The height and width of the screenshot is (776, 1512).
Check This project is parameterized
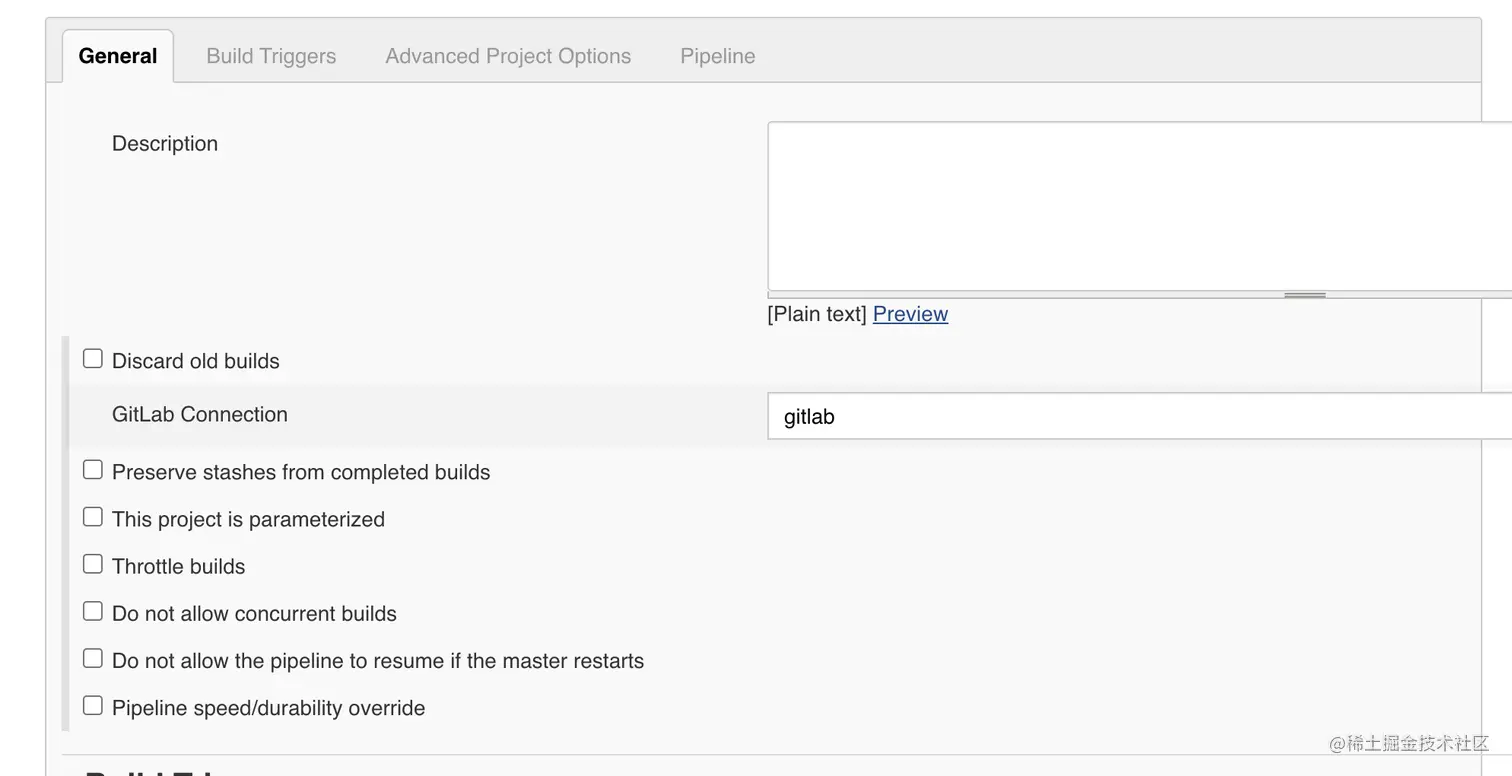[93, 517]
